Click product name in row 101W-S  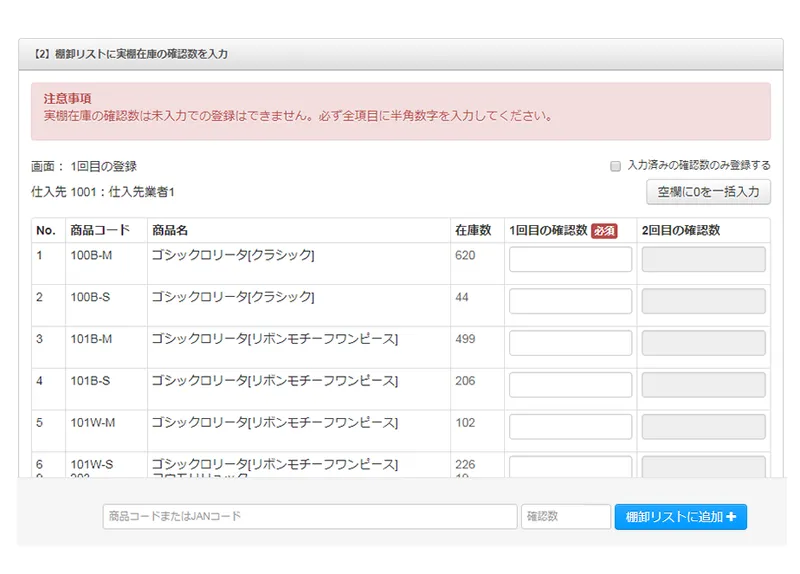(275, 464)
